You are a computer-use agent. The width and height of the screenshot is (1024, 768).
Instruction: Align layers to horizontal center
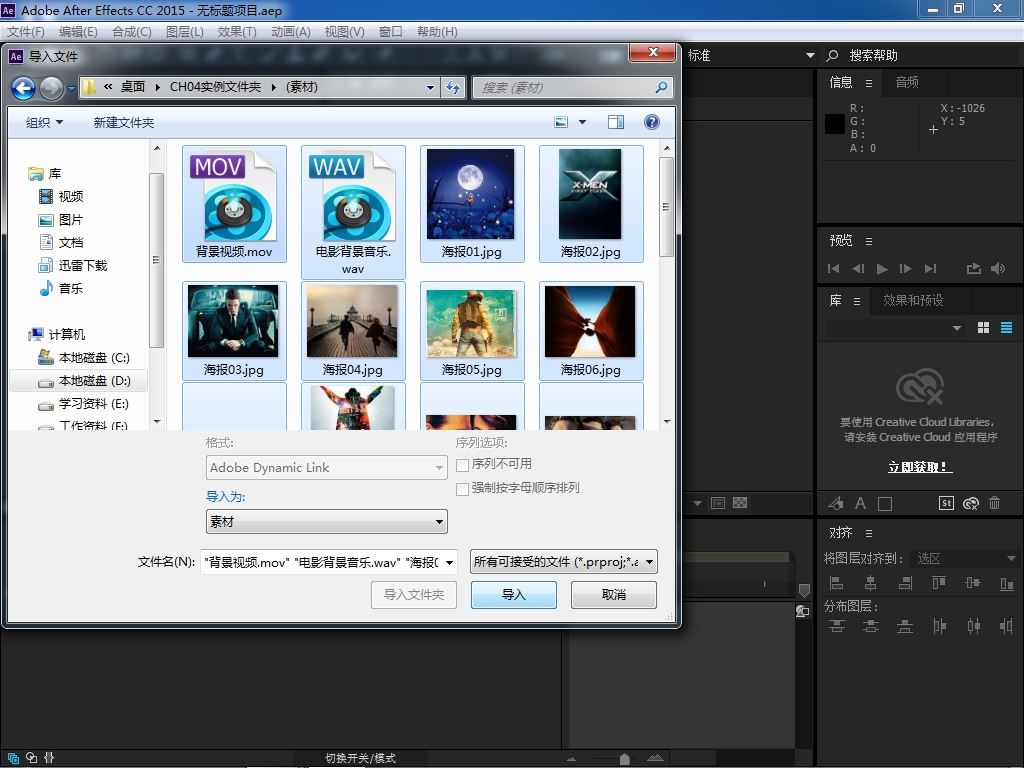tap(871, 583)
